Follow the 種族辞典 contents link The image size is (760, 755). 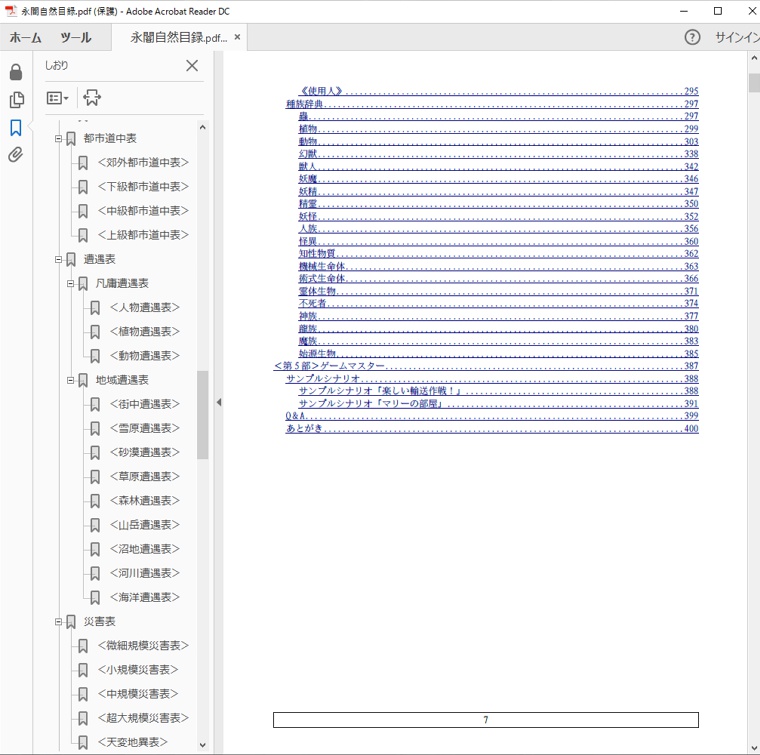(492, 104)
